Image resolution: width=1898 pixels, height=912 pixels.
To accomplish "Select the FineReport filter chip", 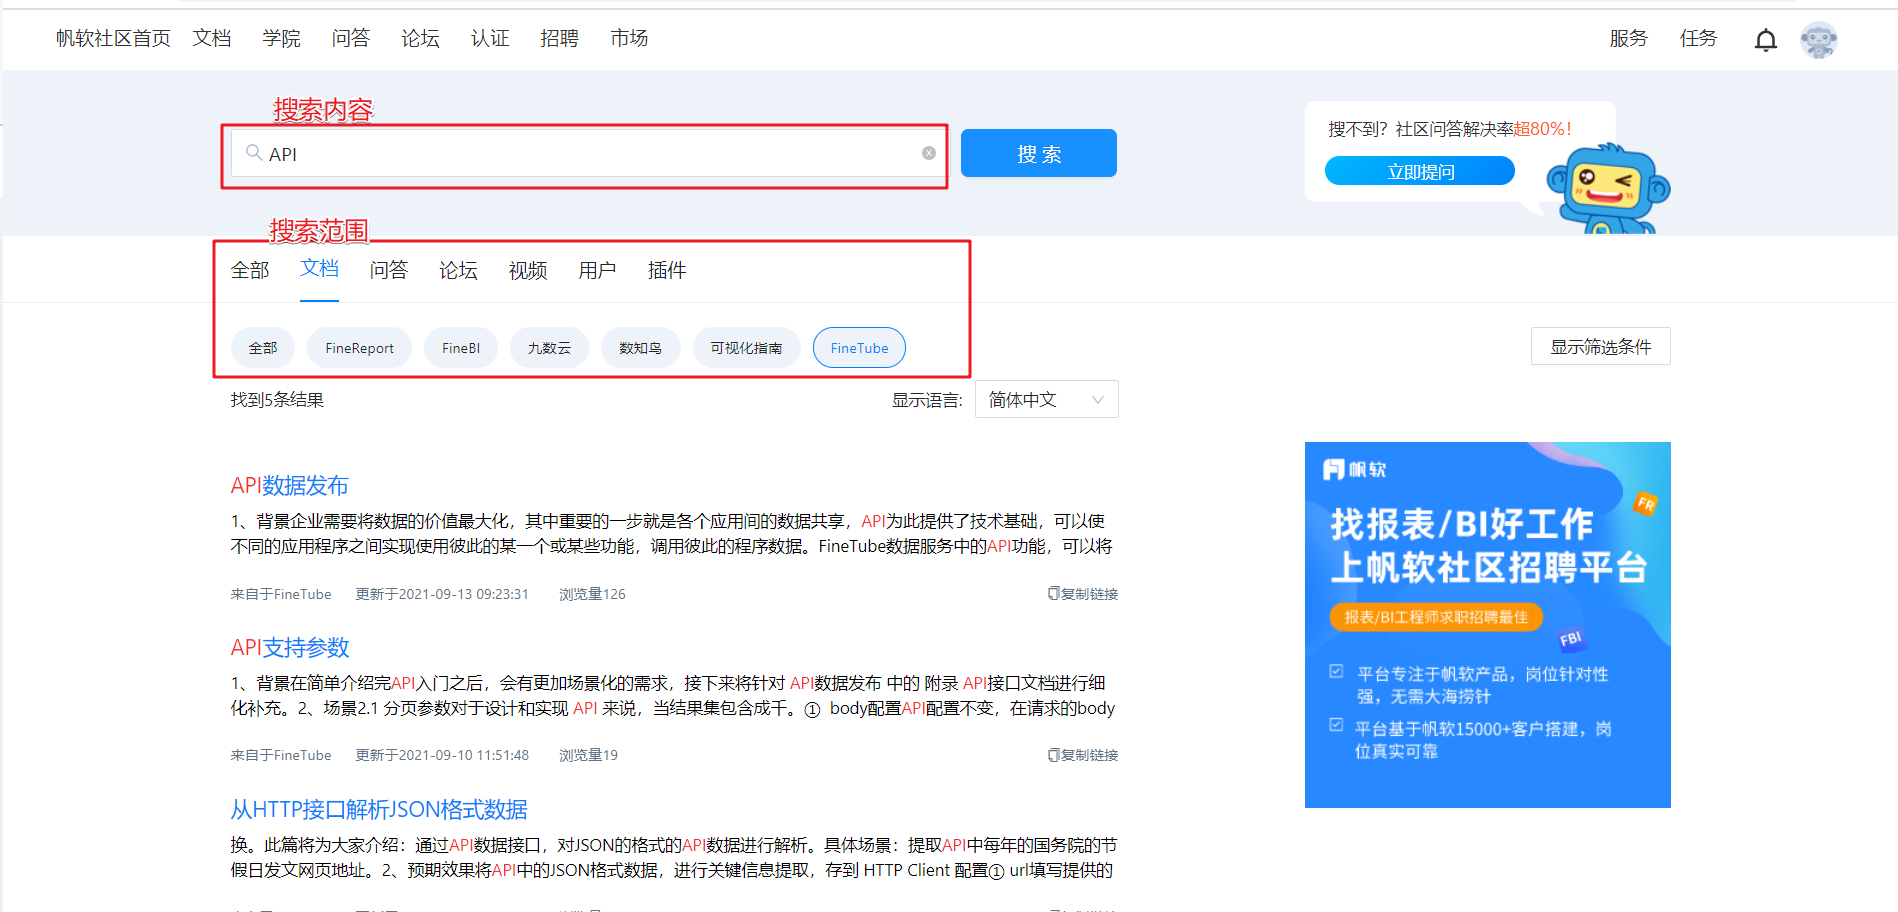I will tap(359, 347).
